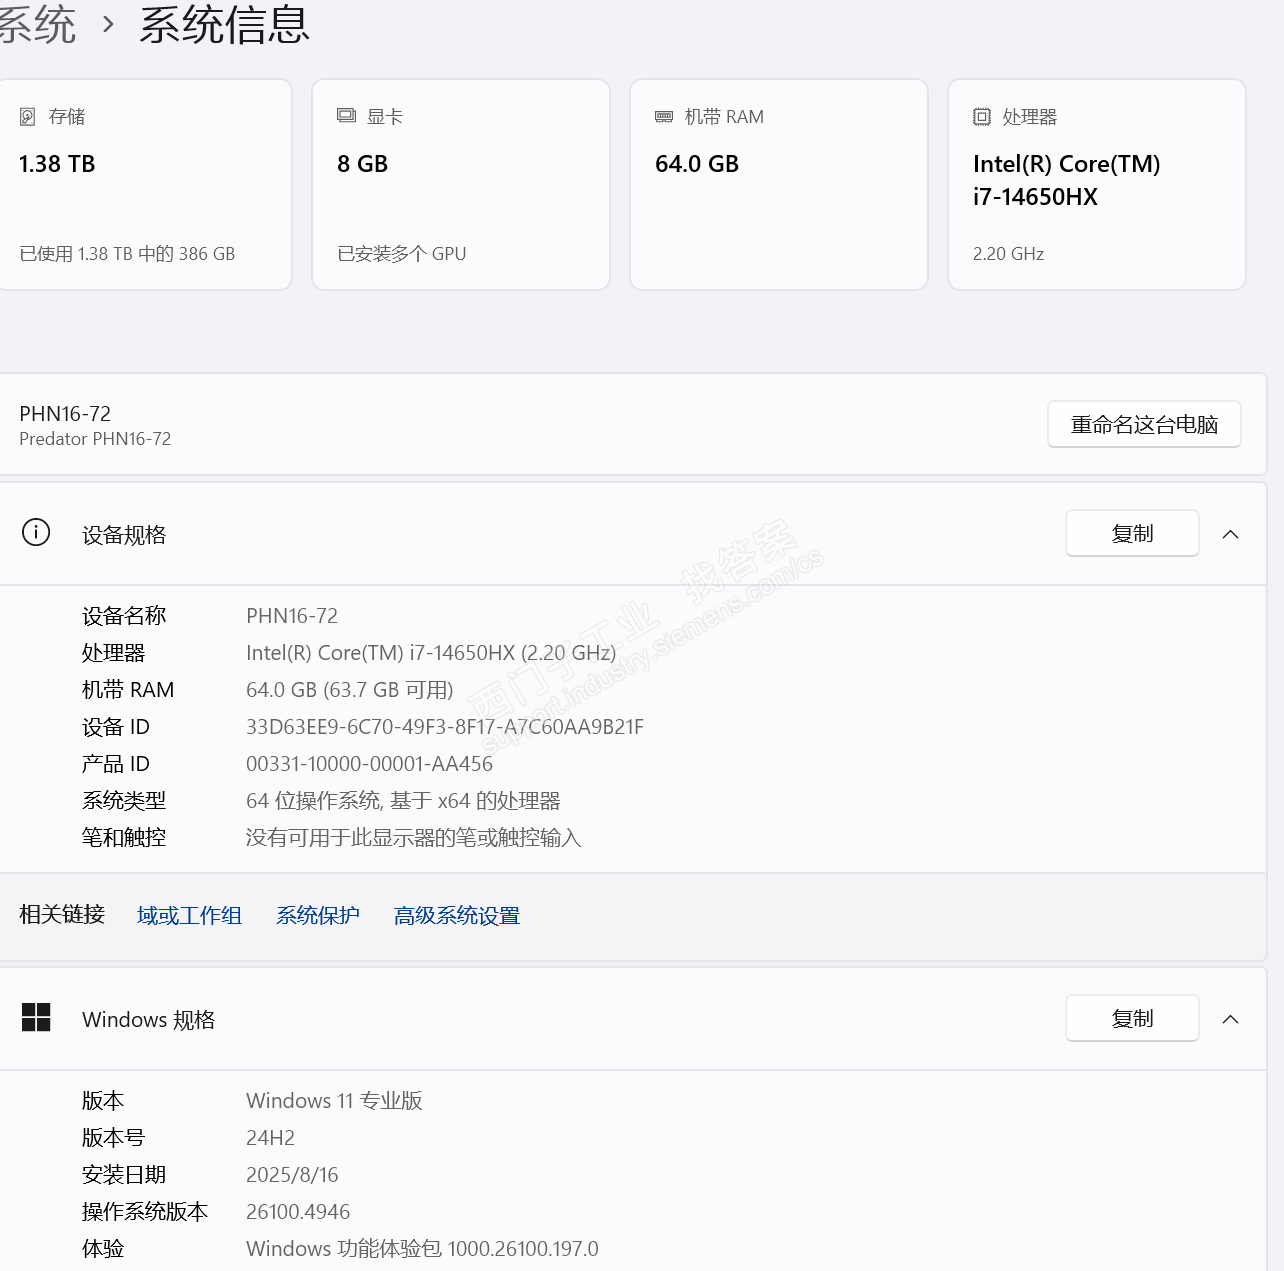Viewport: 1284px width, 1271px height.
Task: Click the device name value PHN16-72 in 设备规格
Action: pyautogui.click(x=292, y=616)
